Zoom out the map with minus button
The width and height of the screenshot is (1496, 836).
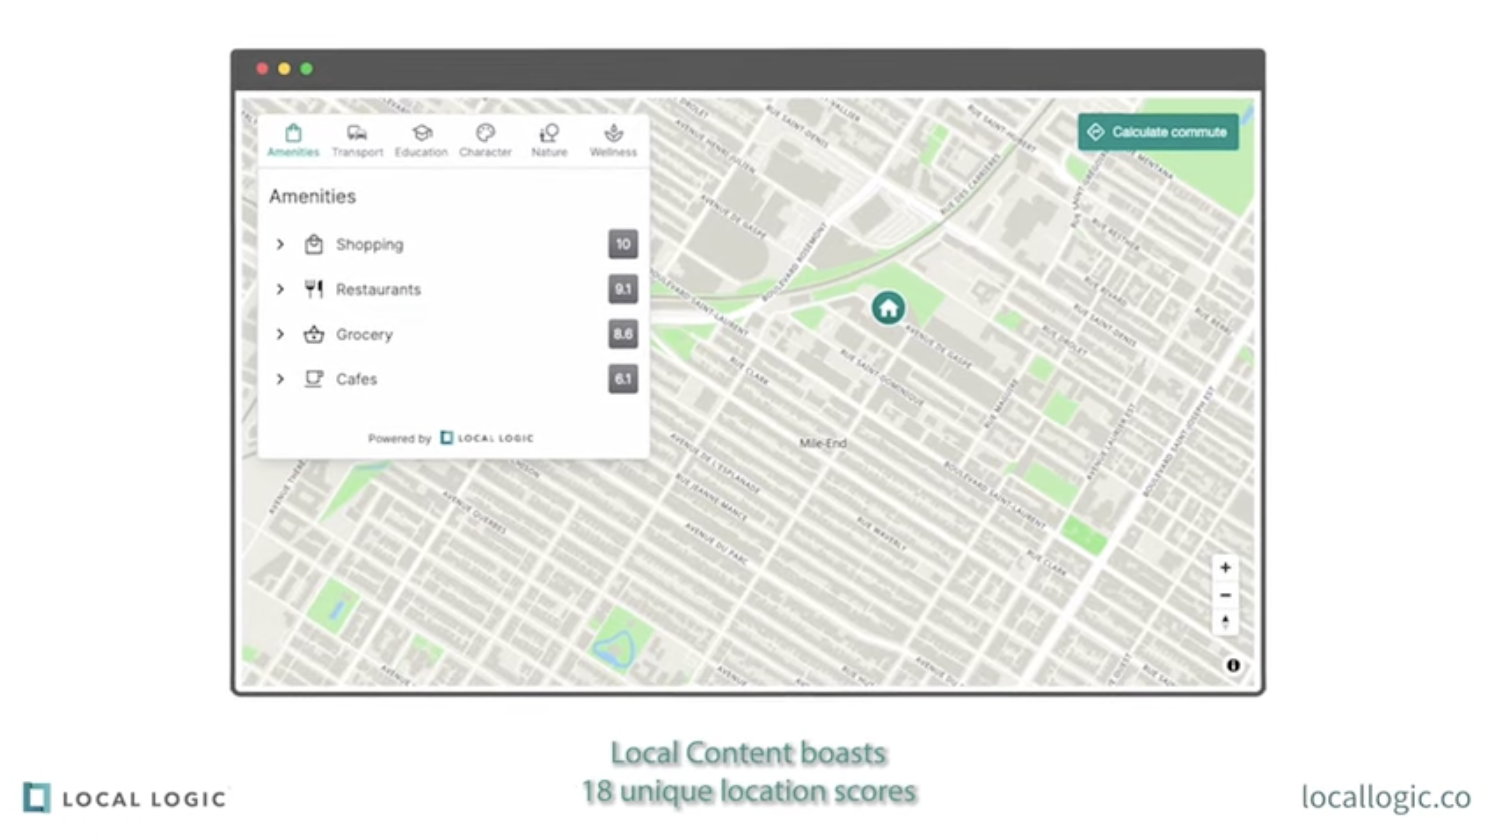click(x=1225, y=595)
